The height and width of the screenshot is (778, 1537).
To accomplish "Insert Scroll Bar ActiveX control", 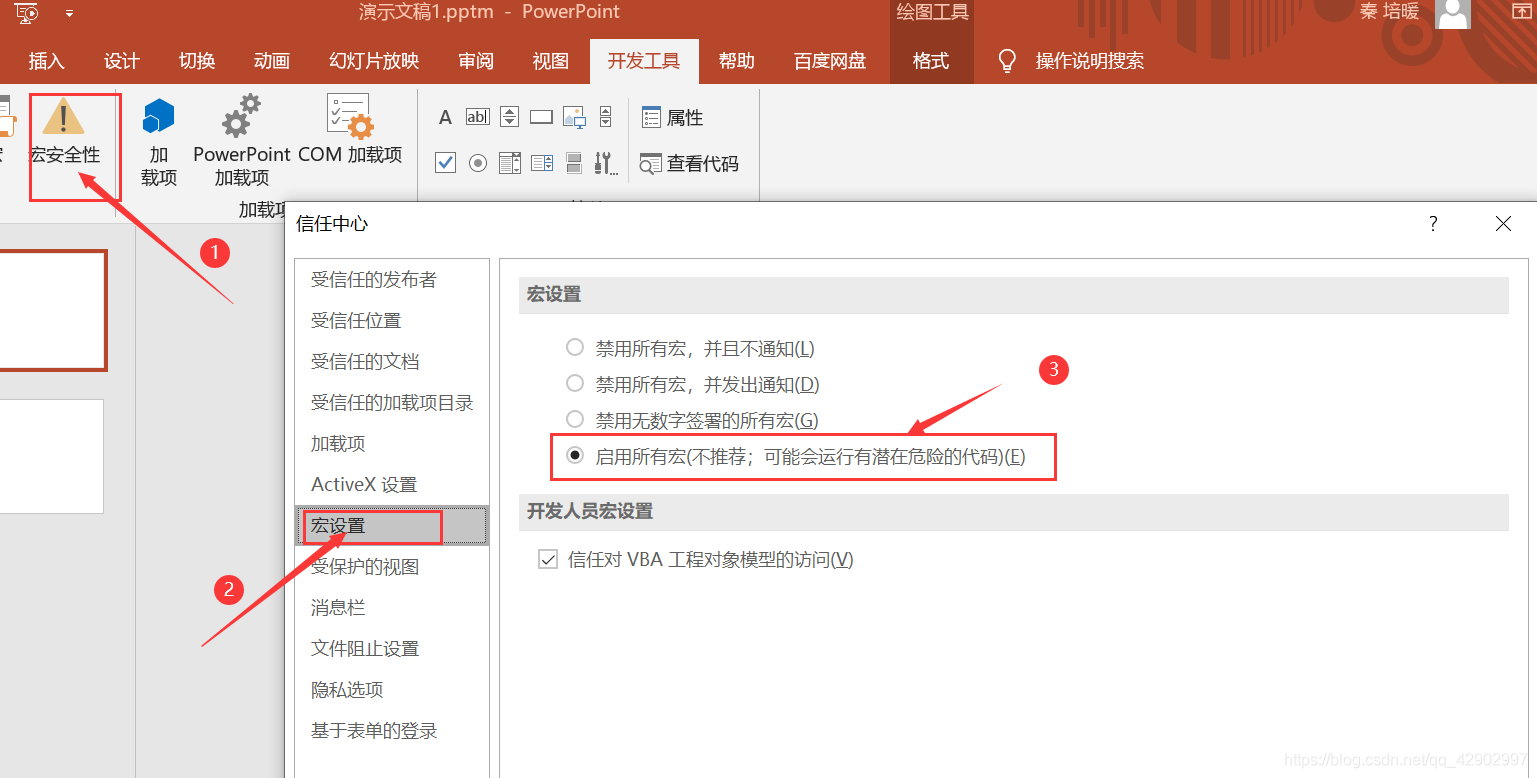I will pos(605,117).
